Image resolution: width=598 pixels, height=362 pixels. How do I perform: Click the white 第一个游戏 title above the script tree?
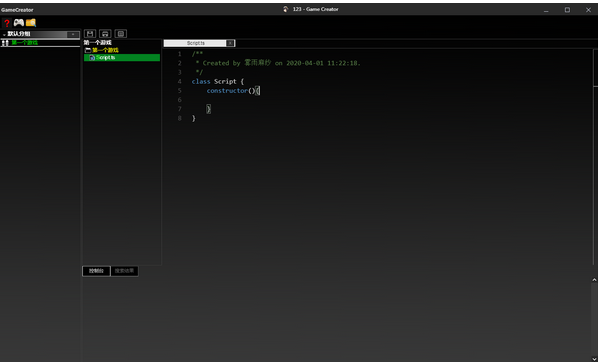(98, 43)
